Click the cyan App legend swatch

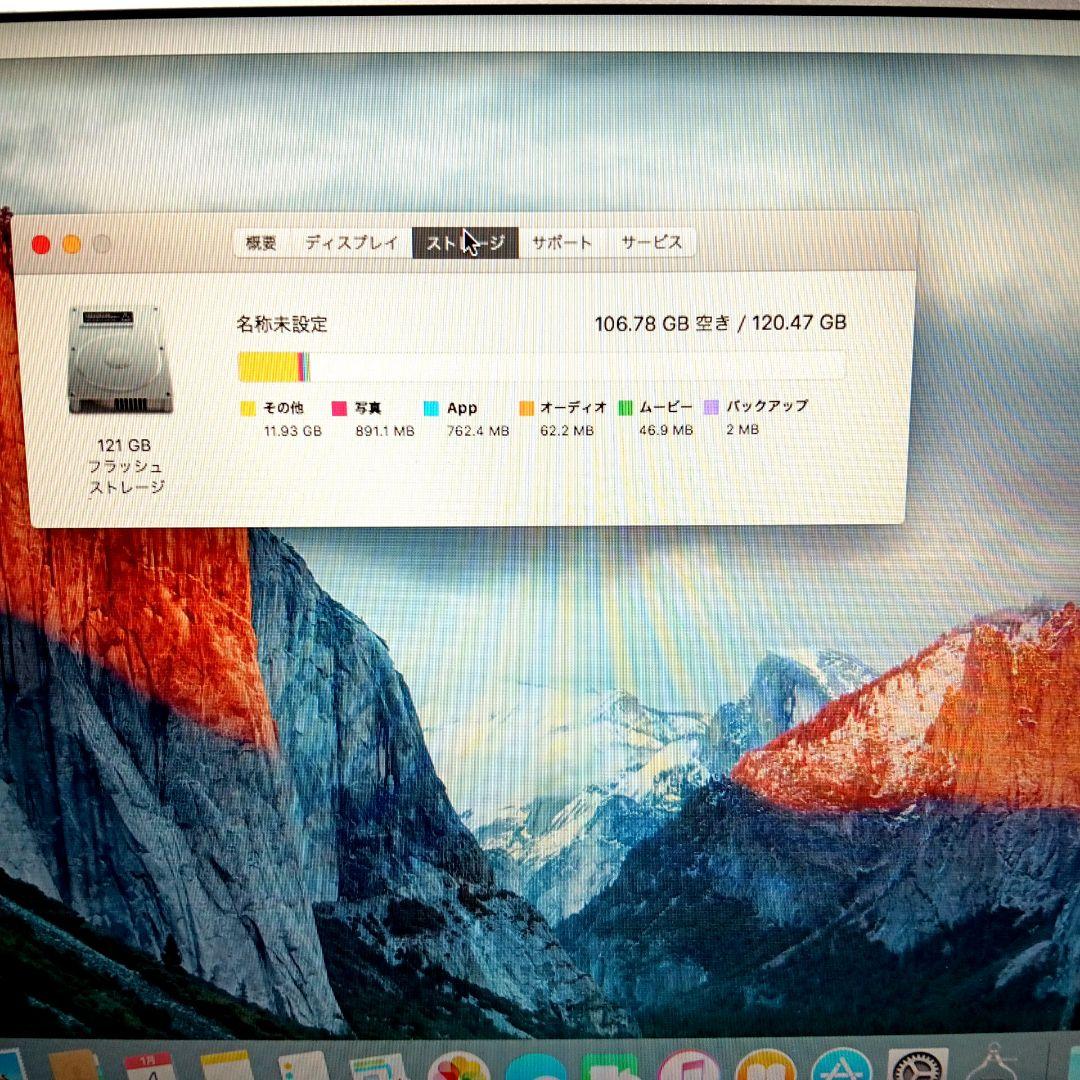click(431, 408)
